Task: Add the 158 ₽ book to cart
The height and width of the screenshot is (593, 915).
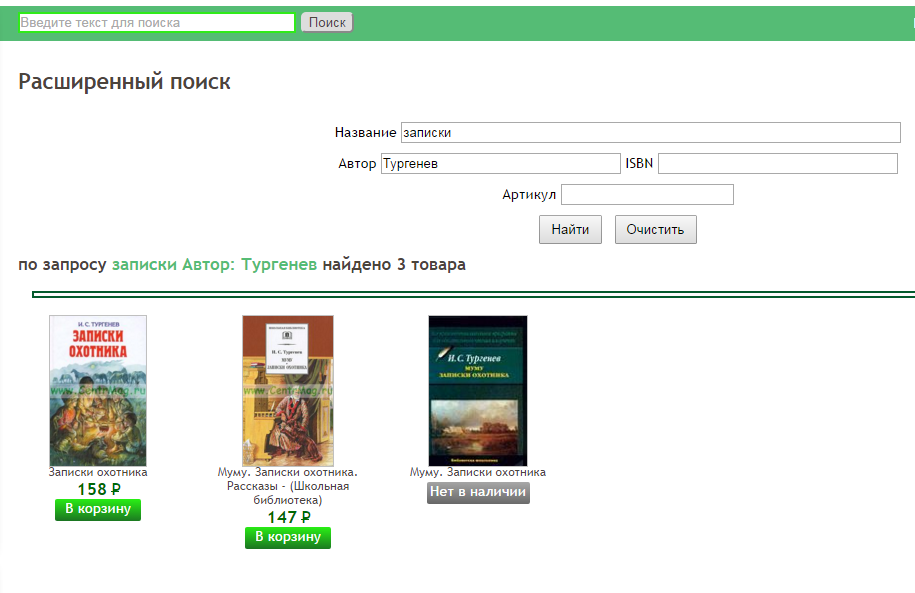Action: click(x=98, y=510)
